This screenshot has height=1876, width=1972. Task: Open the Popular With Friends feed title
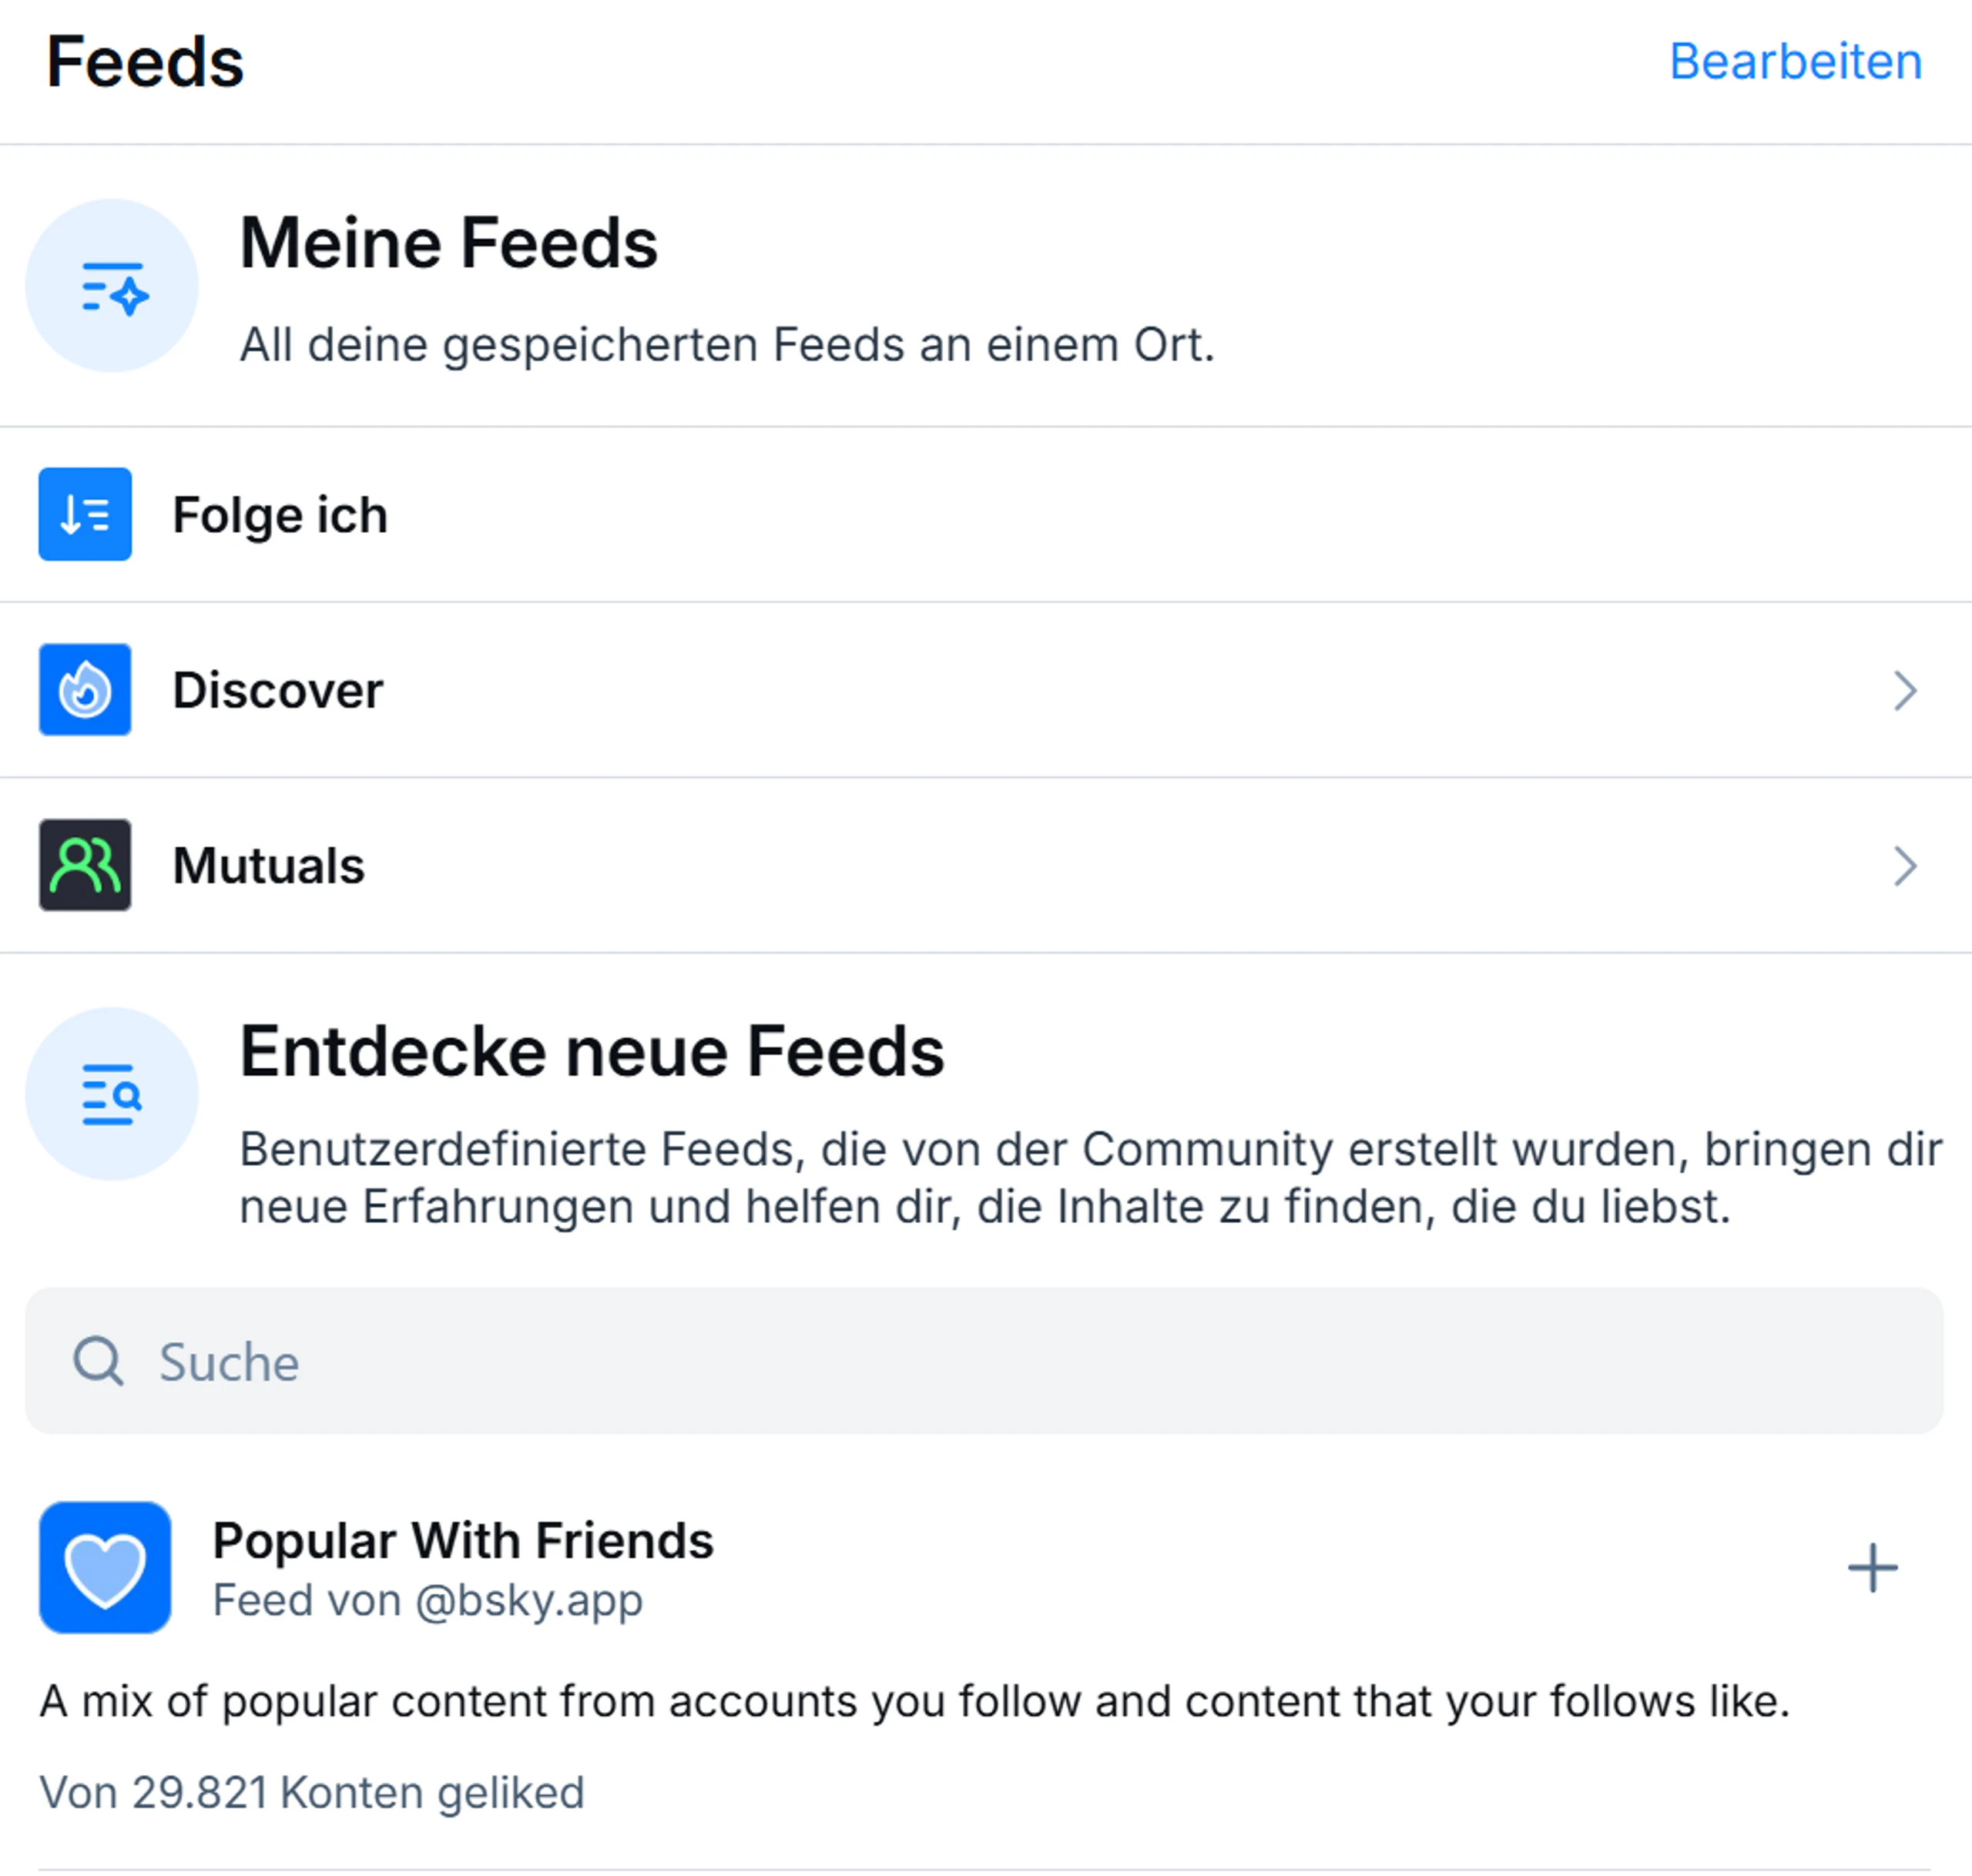[x=463, y=1540]
